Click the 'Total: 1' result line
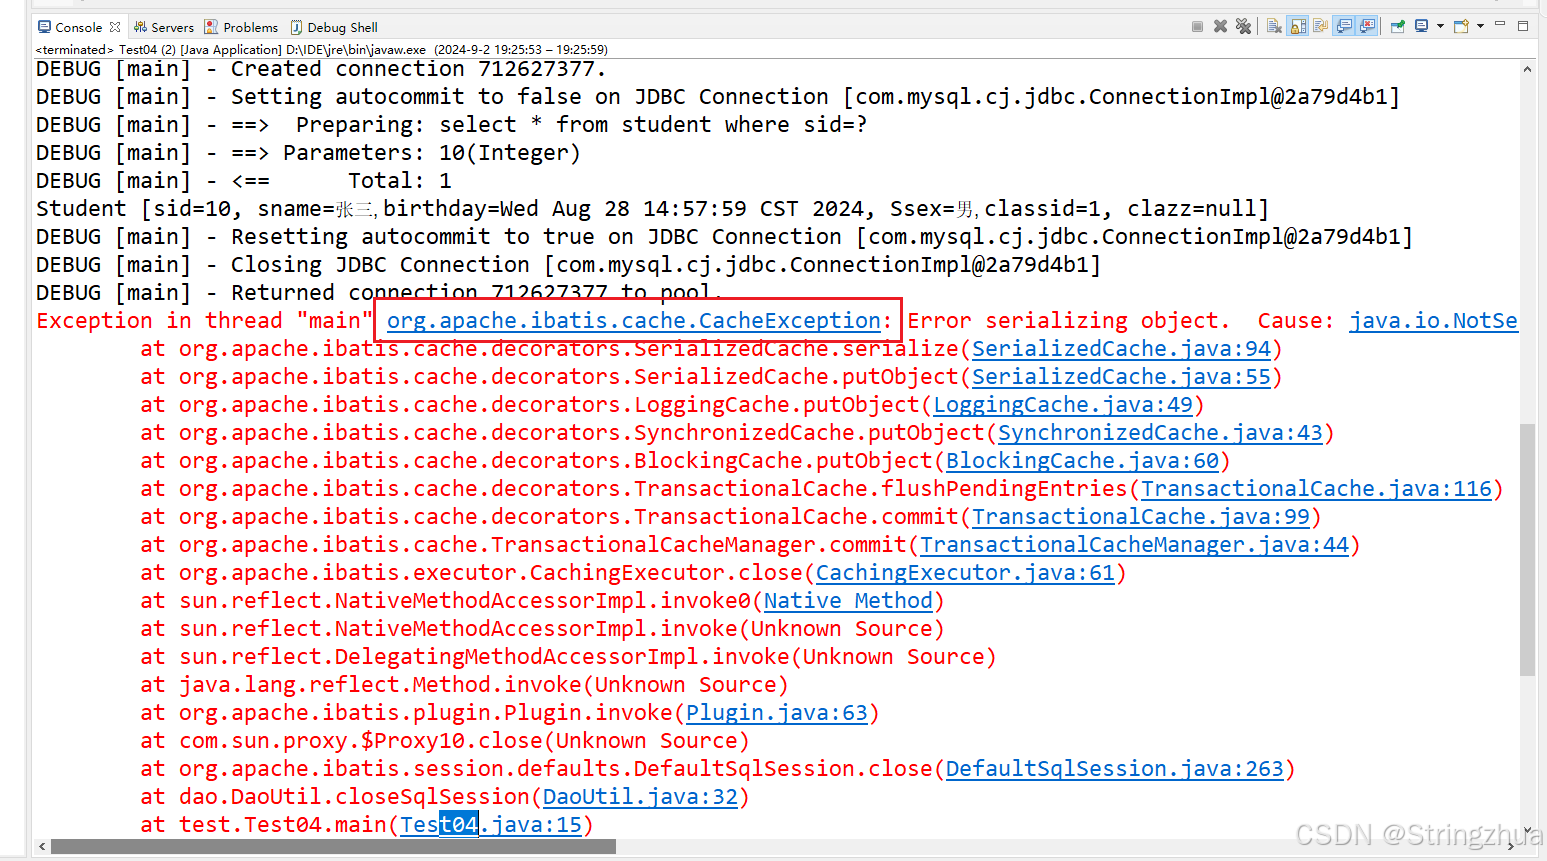This screenshot has height=861, width=1547. click(x=244, y=181)
